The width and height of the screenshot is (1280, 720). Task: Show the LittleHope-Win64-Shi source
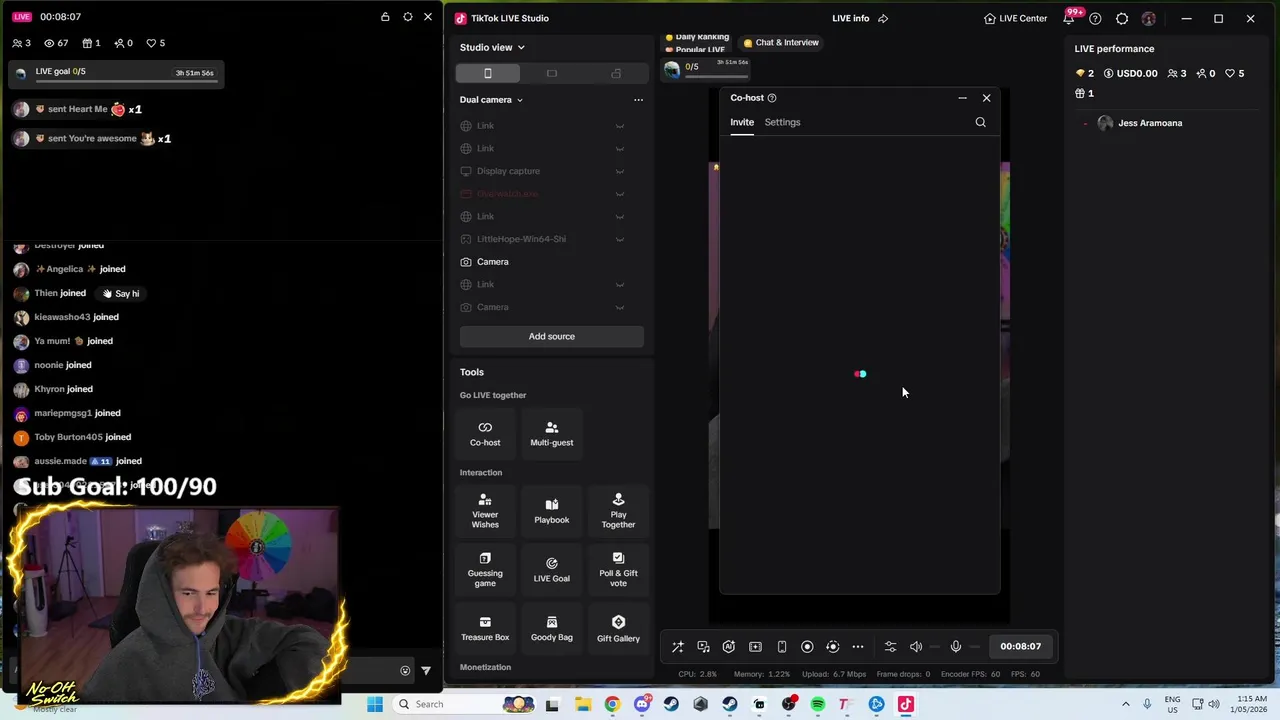(620, 239)
